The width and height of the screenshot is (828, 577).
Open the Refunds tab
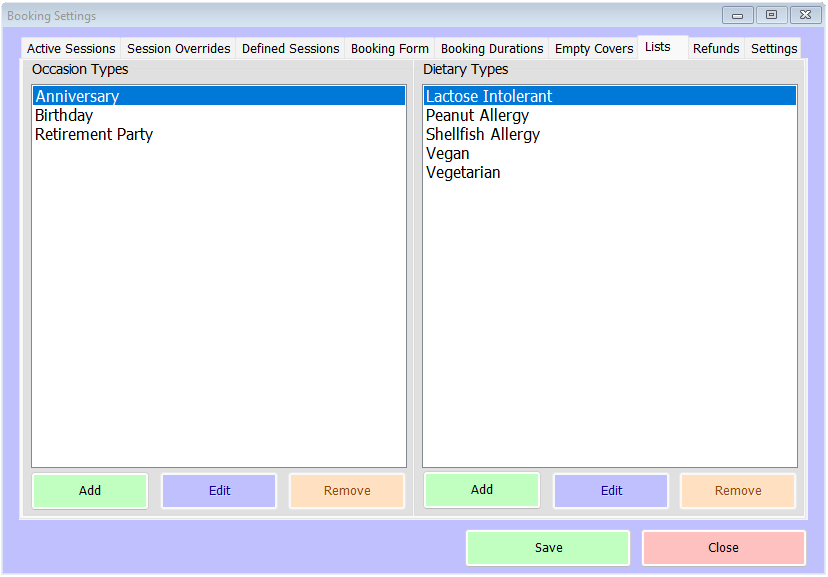(x=716, y=48)
